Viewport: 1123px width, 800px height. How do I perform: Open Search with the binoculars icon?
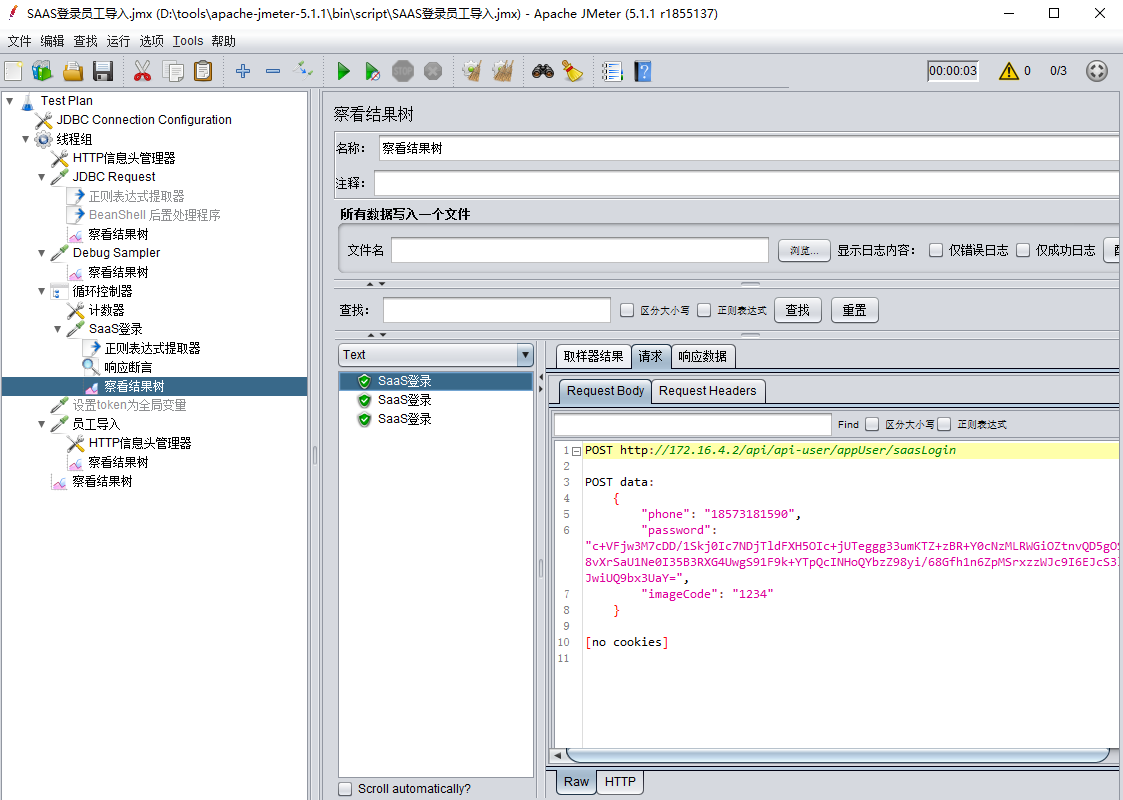pyautogui.click(x=543, y=71)
